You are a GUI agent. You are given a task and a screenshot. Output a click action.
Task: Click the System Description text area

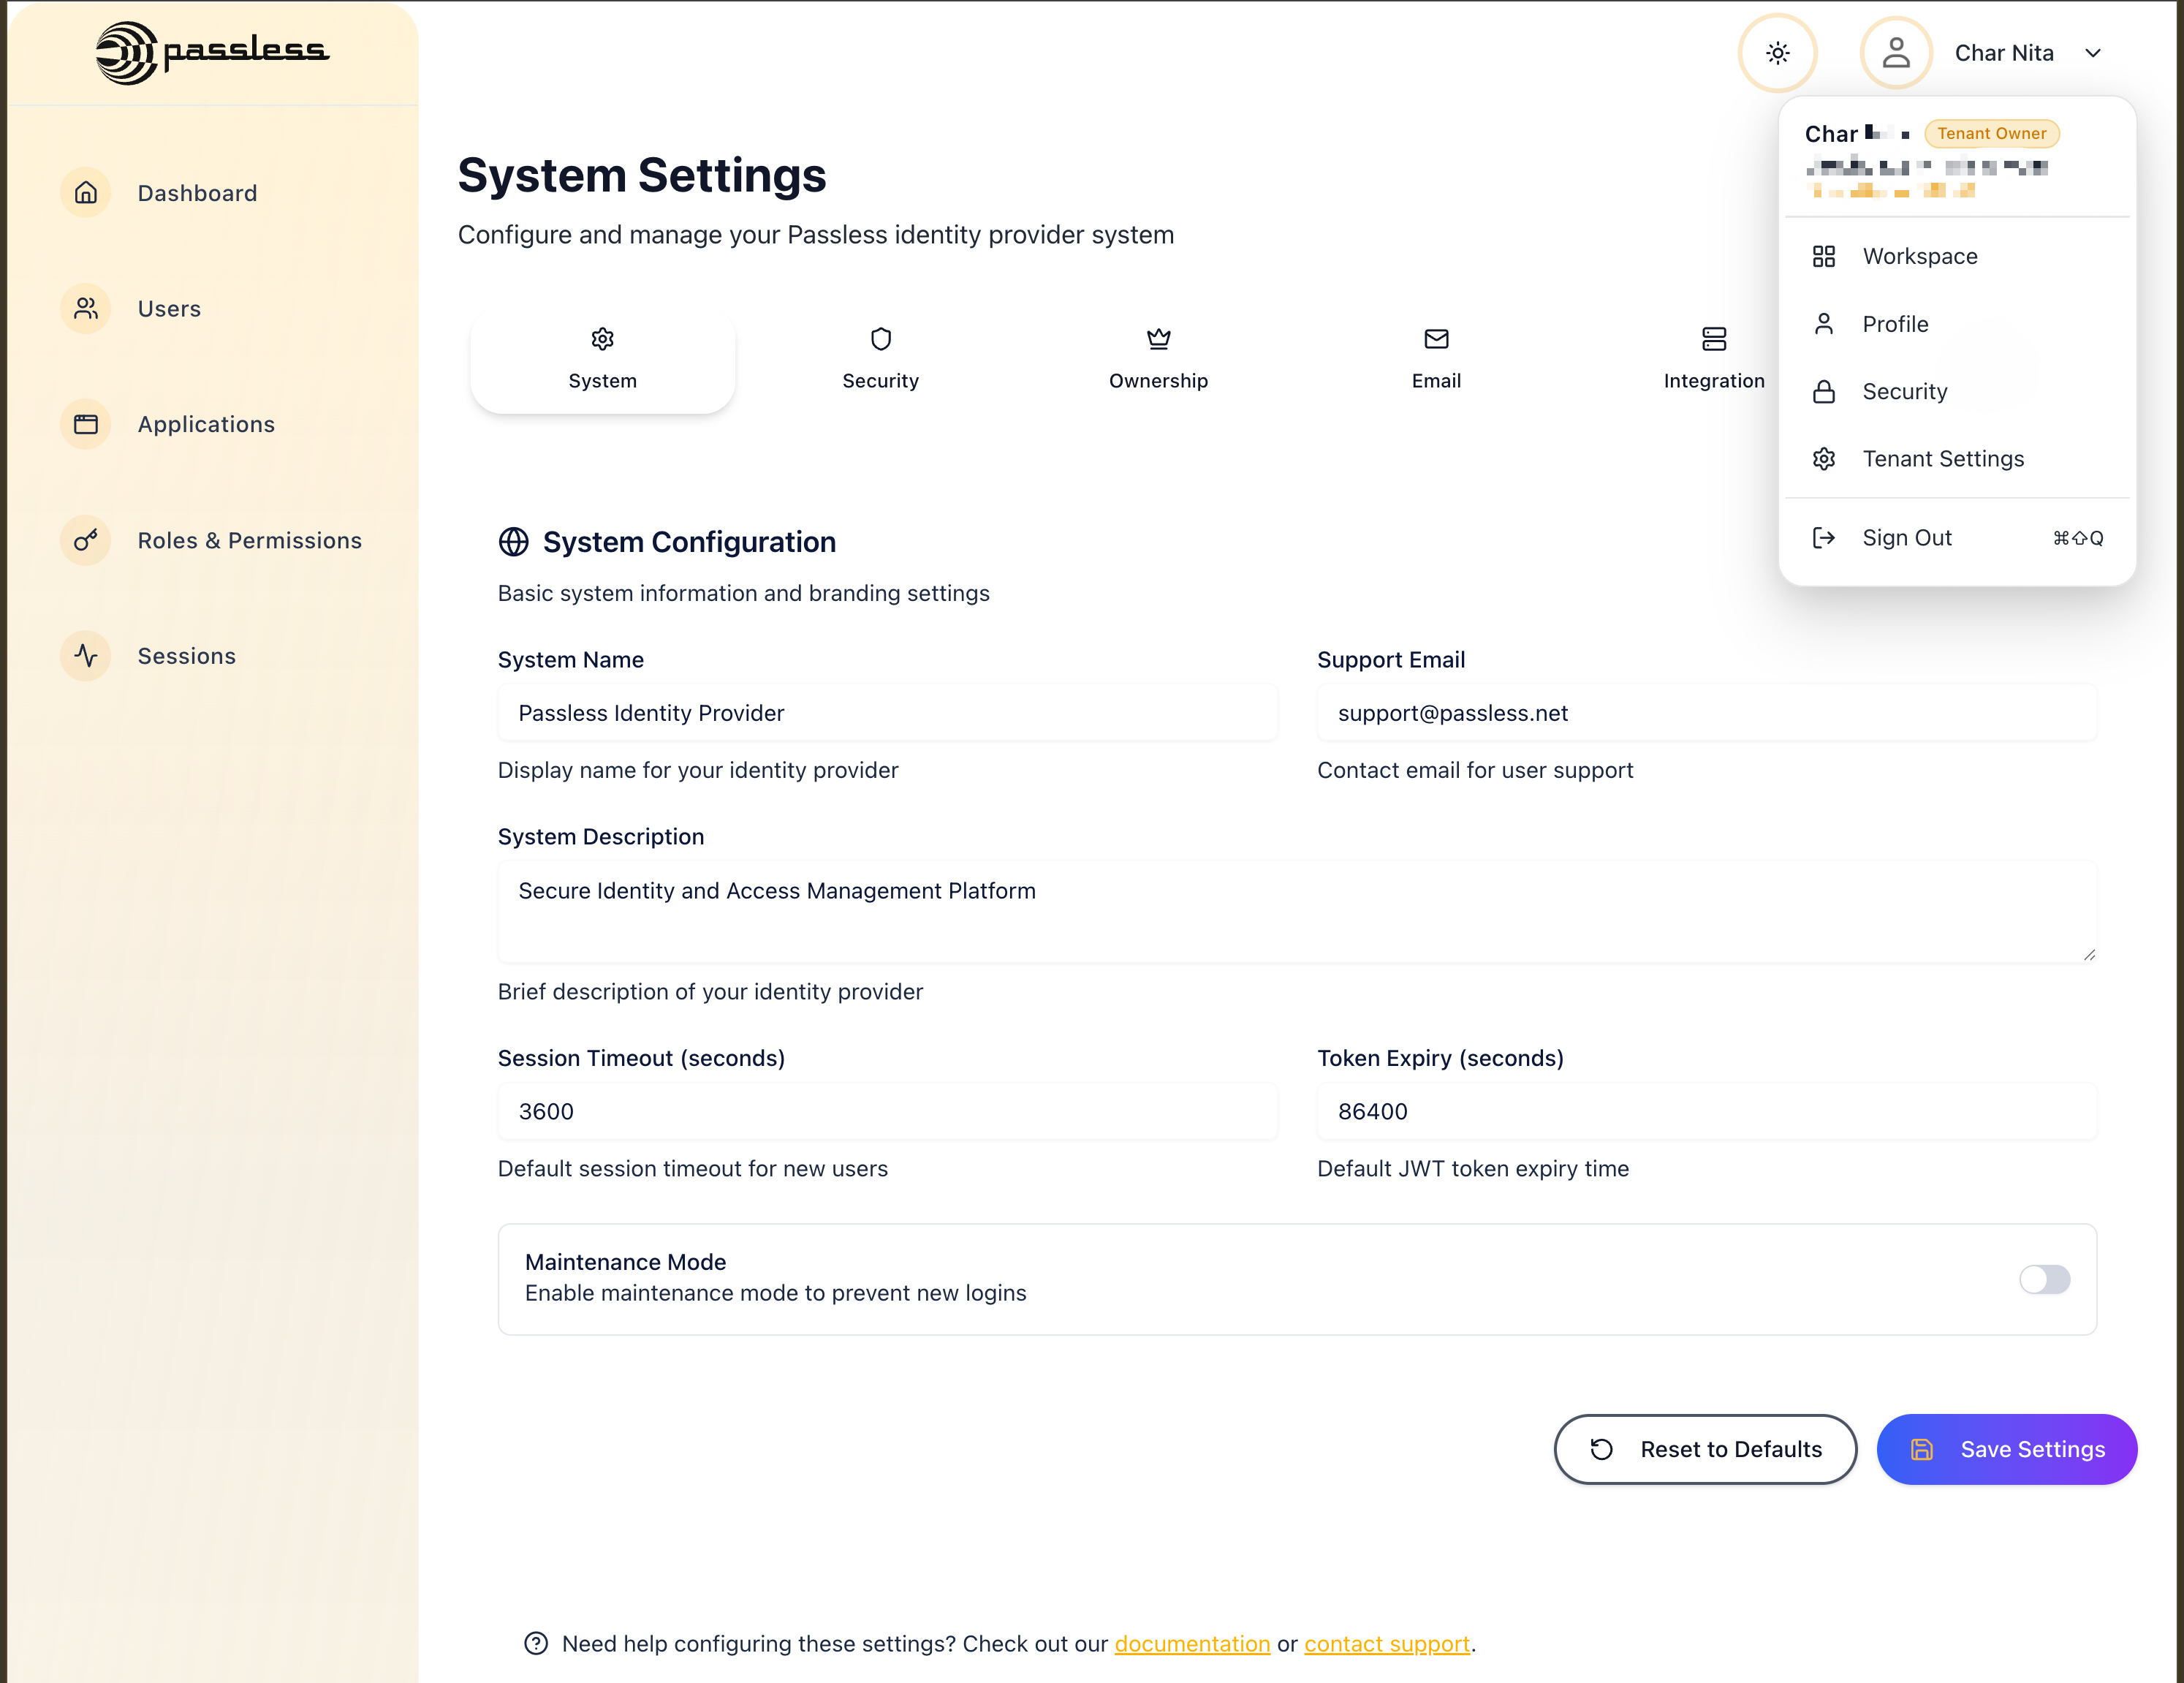click(1297, 912)
